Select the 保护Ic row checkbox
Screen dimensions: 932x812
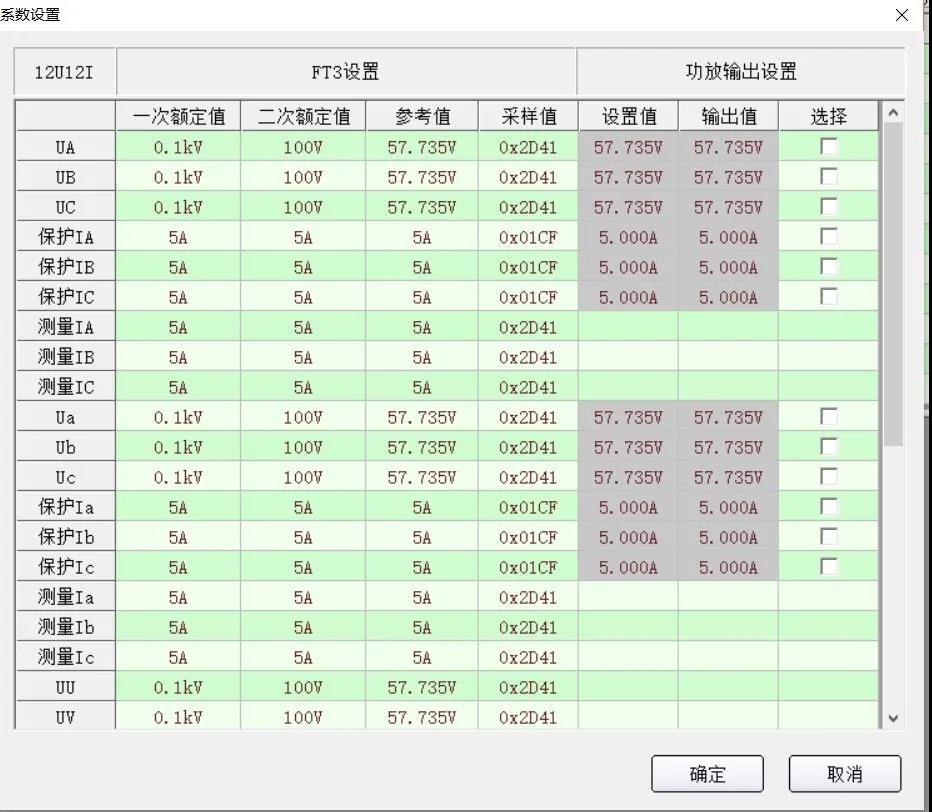(x=829, y=567)
